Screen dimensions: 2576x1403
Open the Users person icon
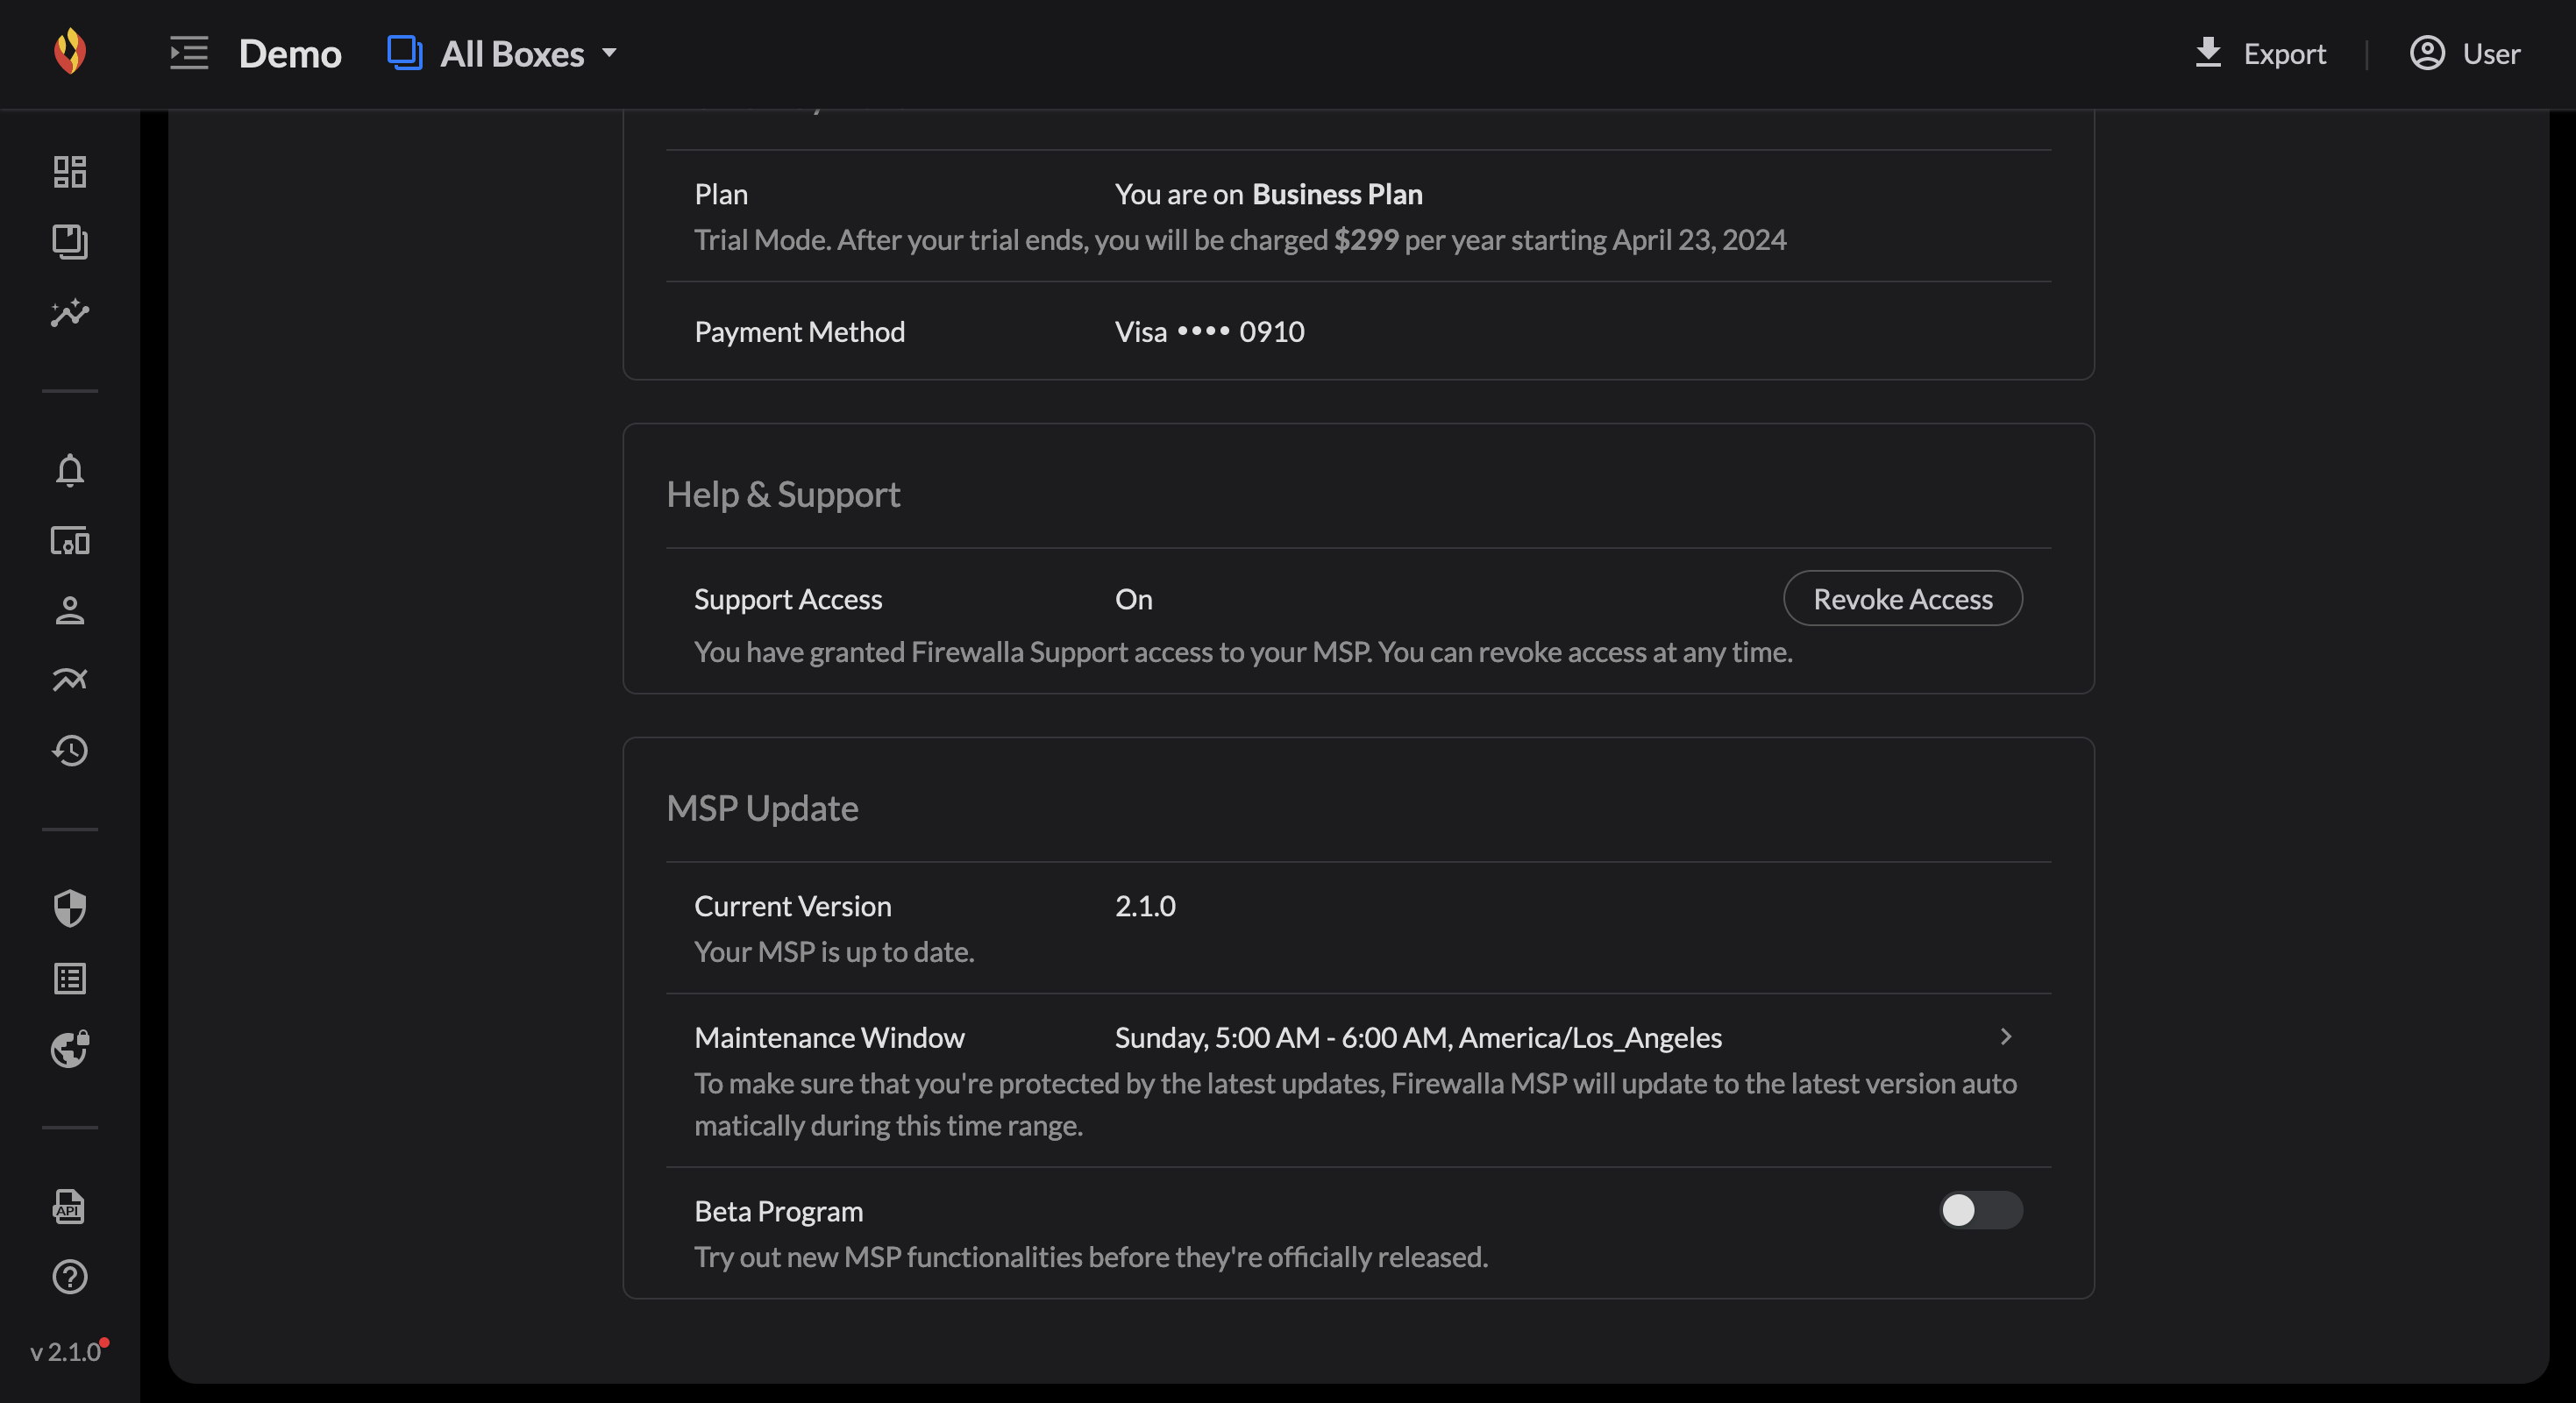coord(70,610)
